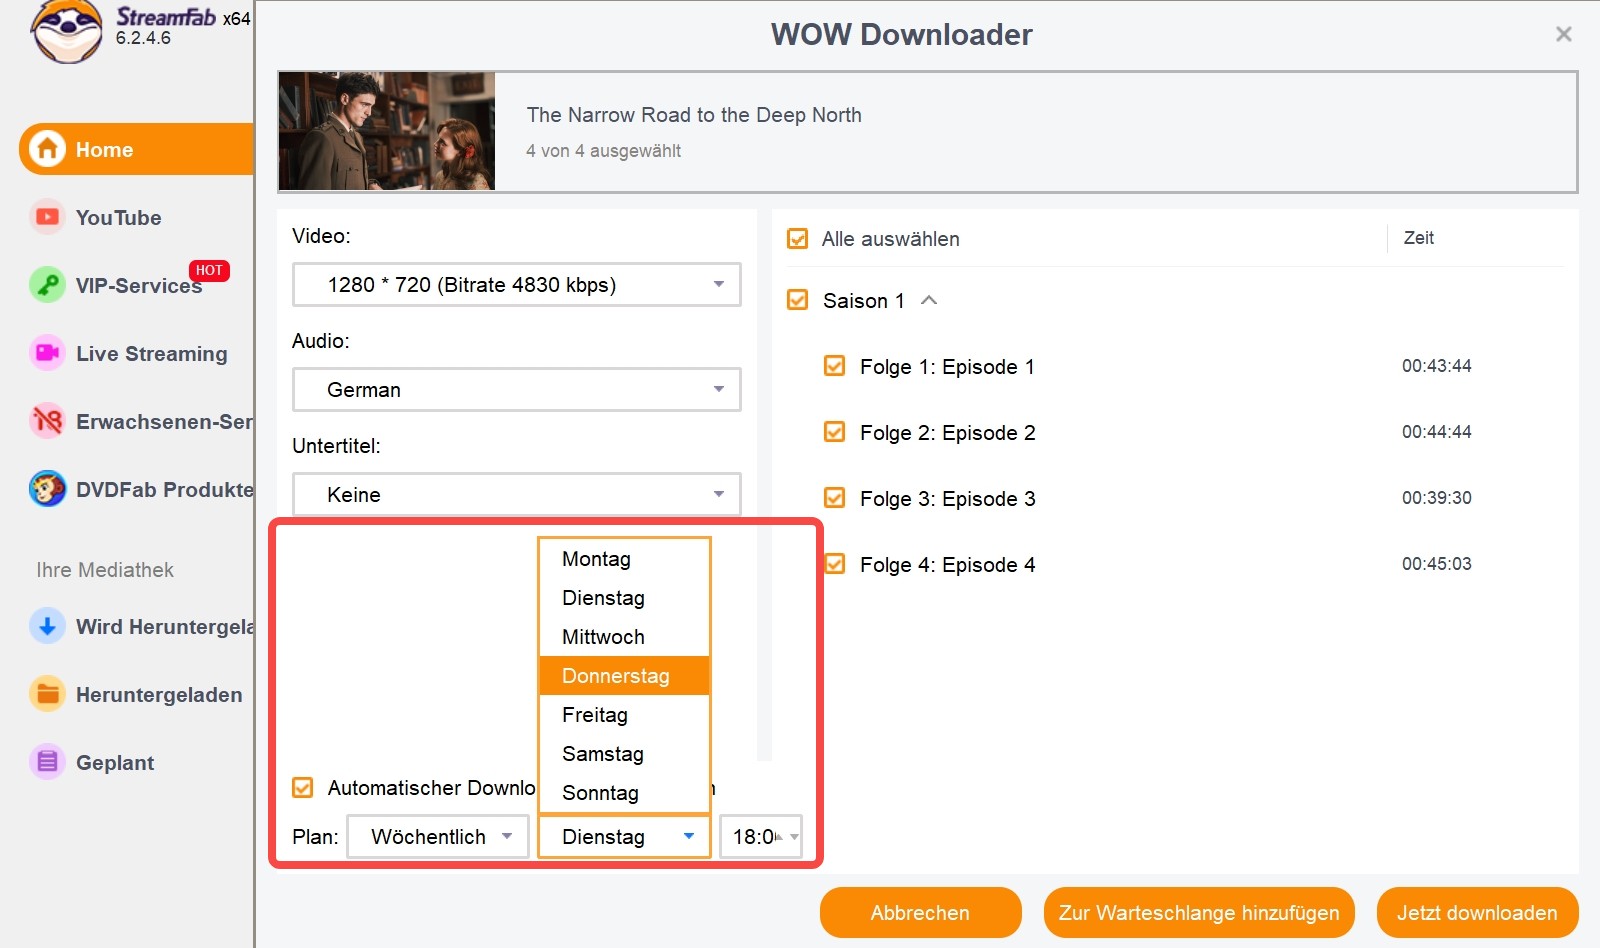
Task: Click the Zeit column header
Action: tap(1418, 238)
